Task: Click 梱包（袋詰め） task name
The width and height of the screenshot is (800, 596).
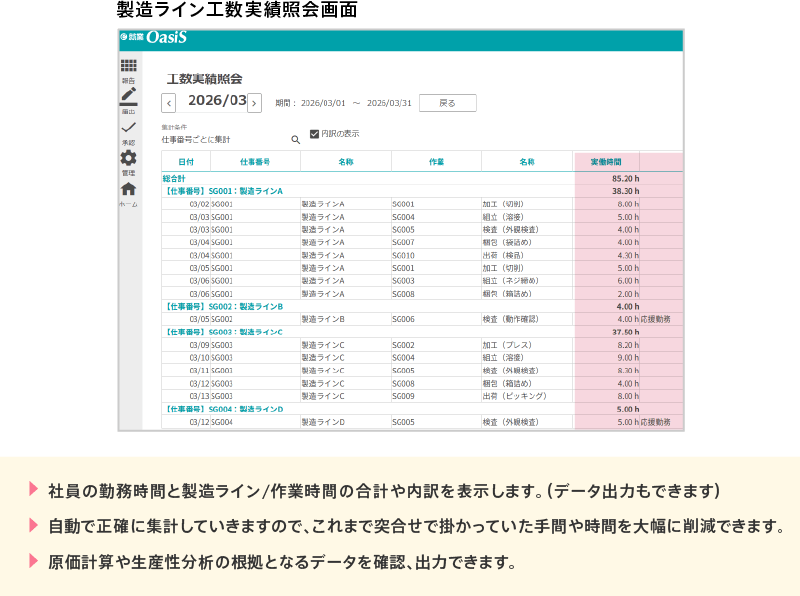Action: pyautogui.click(x=507, y=242)
